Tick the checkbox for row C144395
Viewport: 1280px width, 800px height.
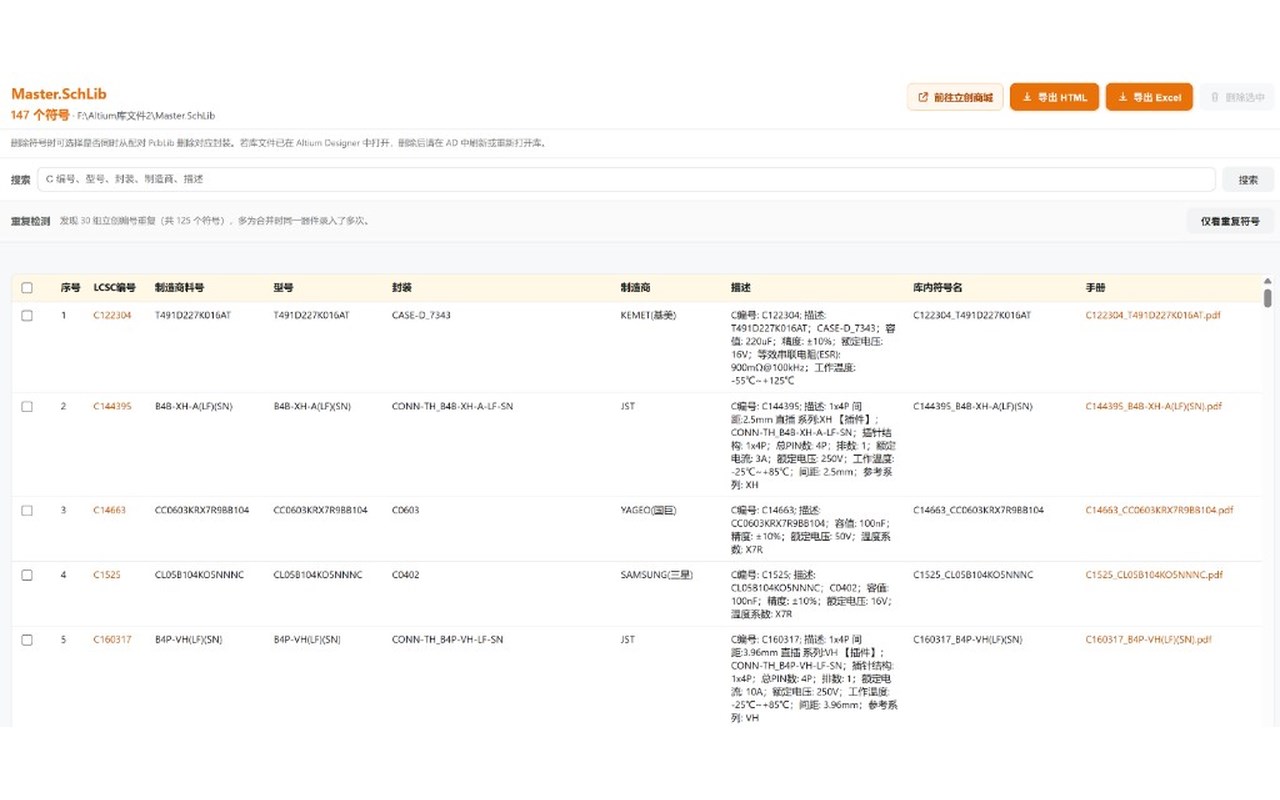27,406
